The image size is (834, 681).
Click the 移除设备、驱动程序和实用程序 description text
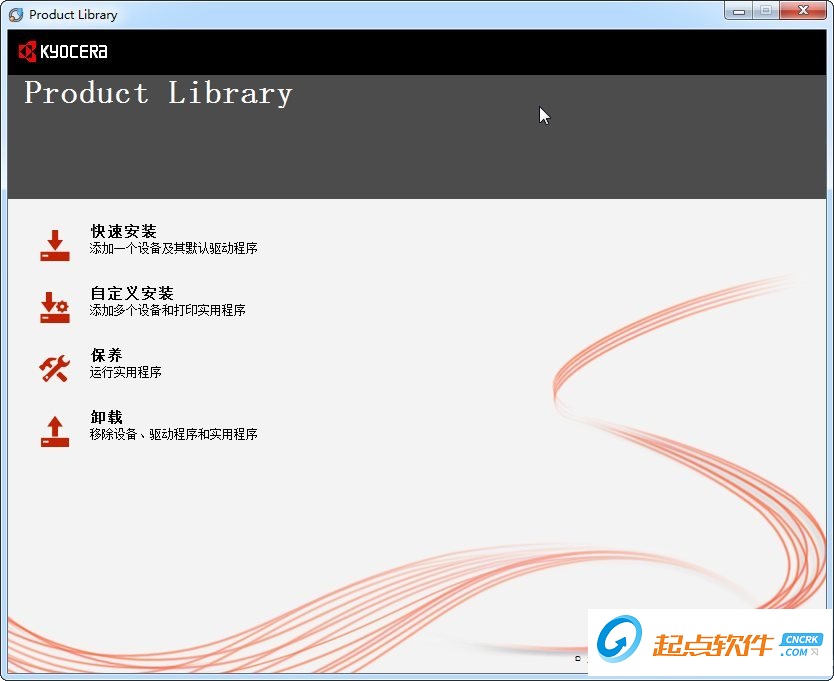[x=172, y=434]
